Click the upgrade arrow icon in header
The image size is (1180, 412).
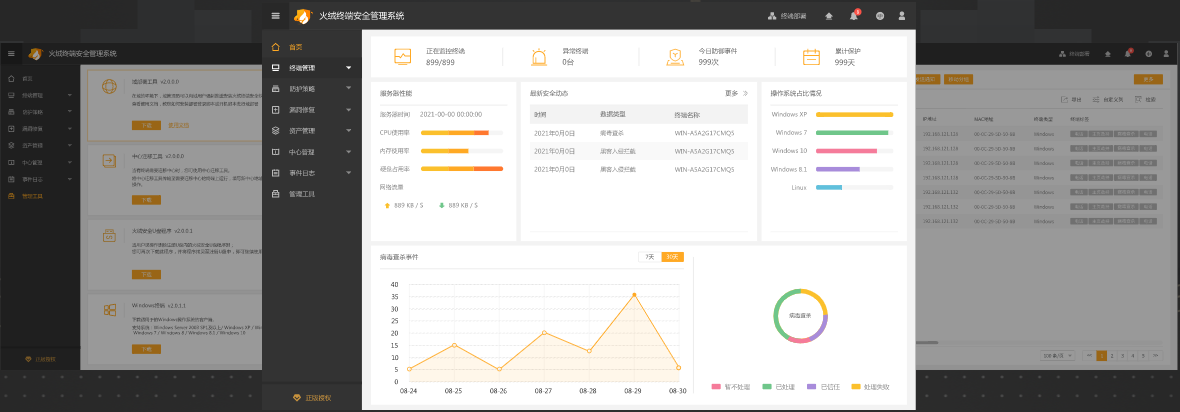(828, 16)
